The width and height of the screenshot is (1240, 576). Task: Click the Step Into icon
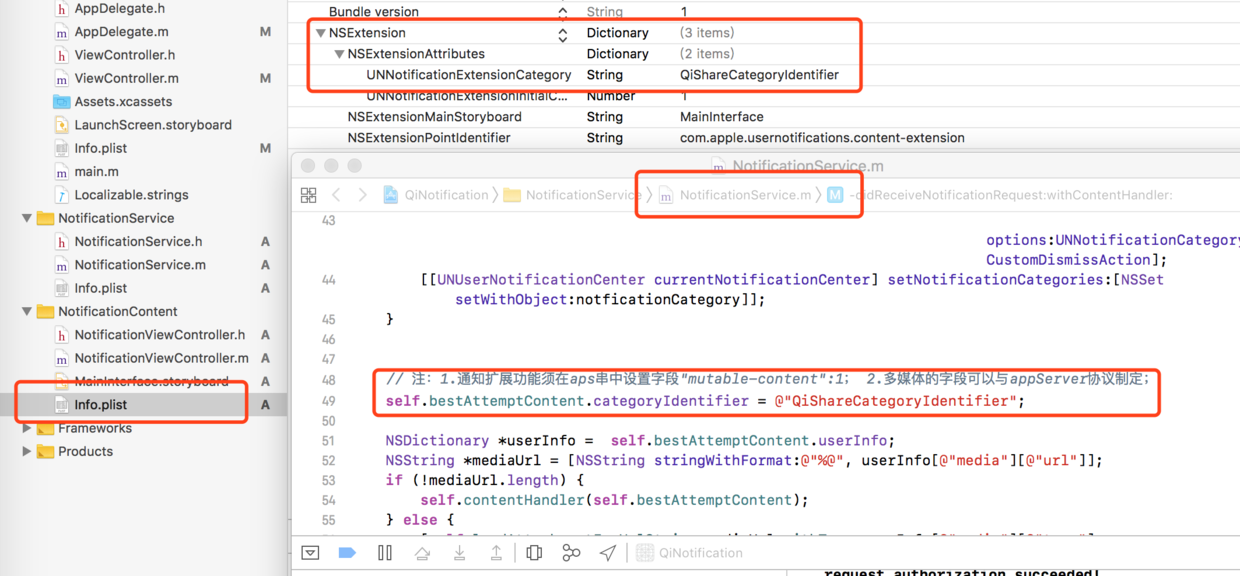coord(459,552)
